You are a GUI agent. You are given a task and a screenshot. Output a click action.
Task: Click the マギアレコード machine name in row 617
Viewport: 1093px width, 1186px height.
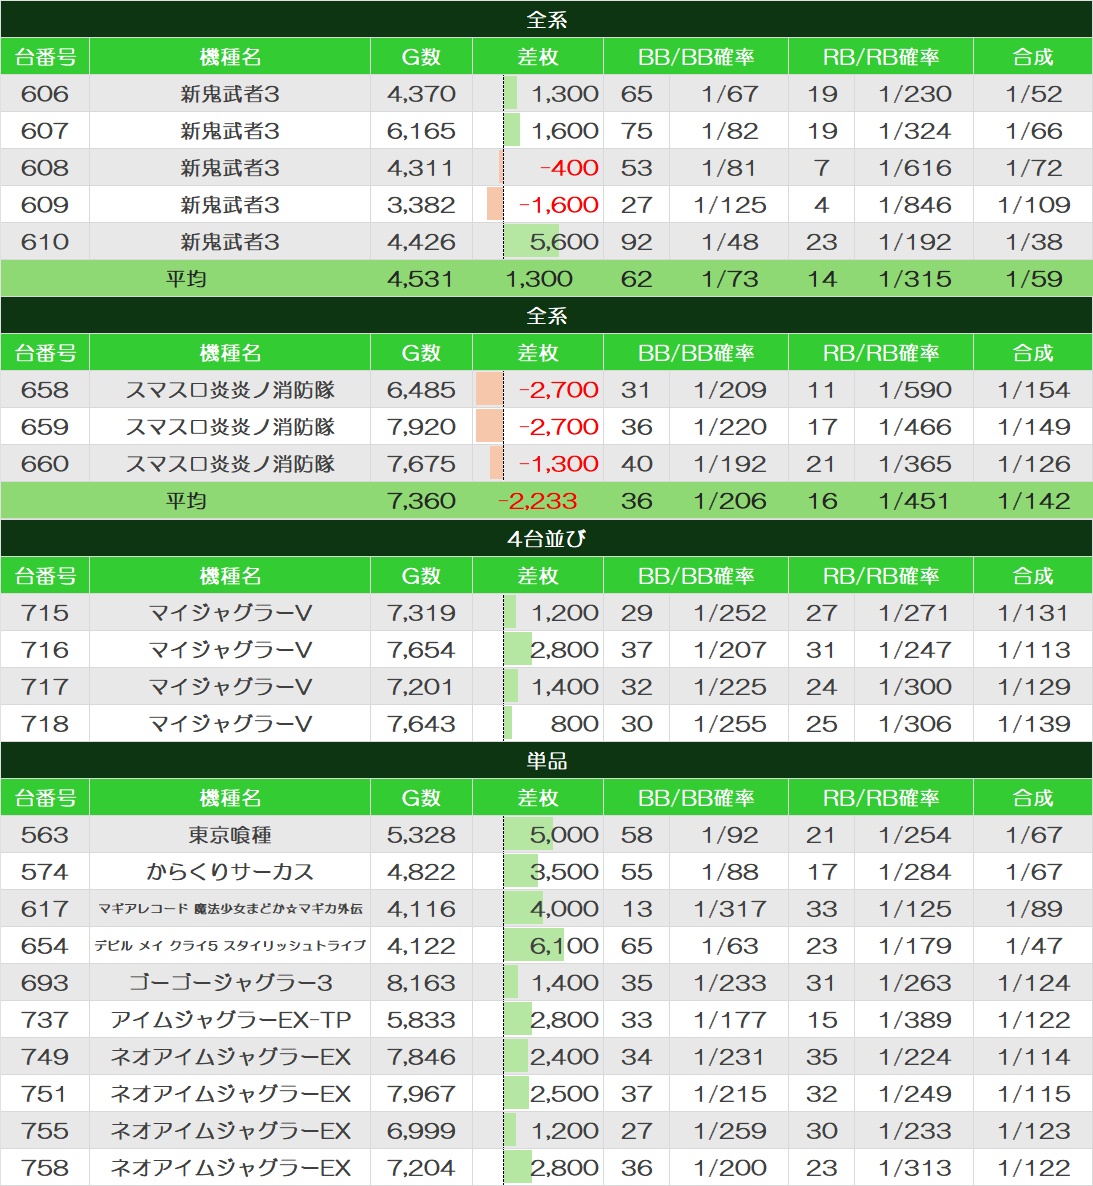pyautogui.click(x=230, y=909)
